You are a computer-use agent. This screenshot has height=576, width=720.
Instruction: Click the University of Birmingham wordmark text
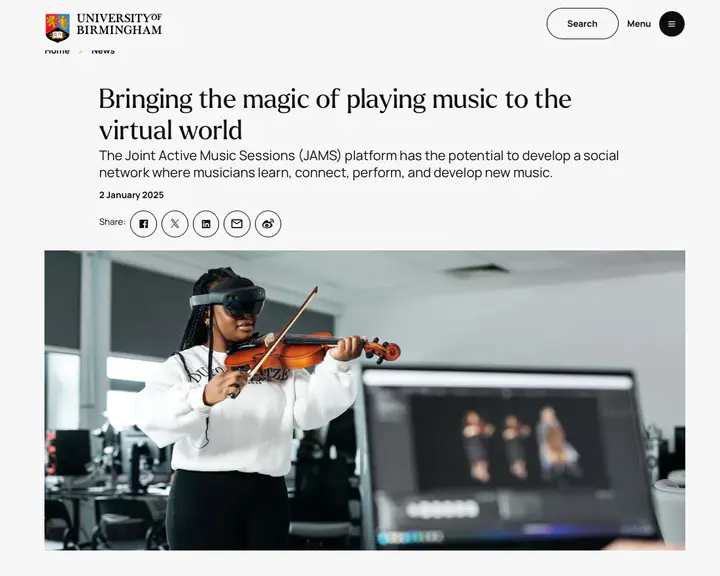point(119,24)
